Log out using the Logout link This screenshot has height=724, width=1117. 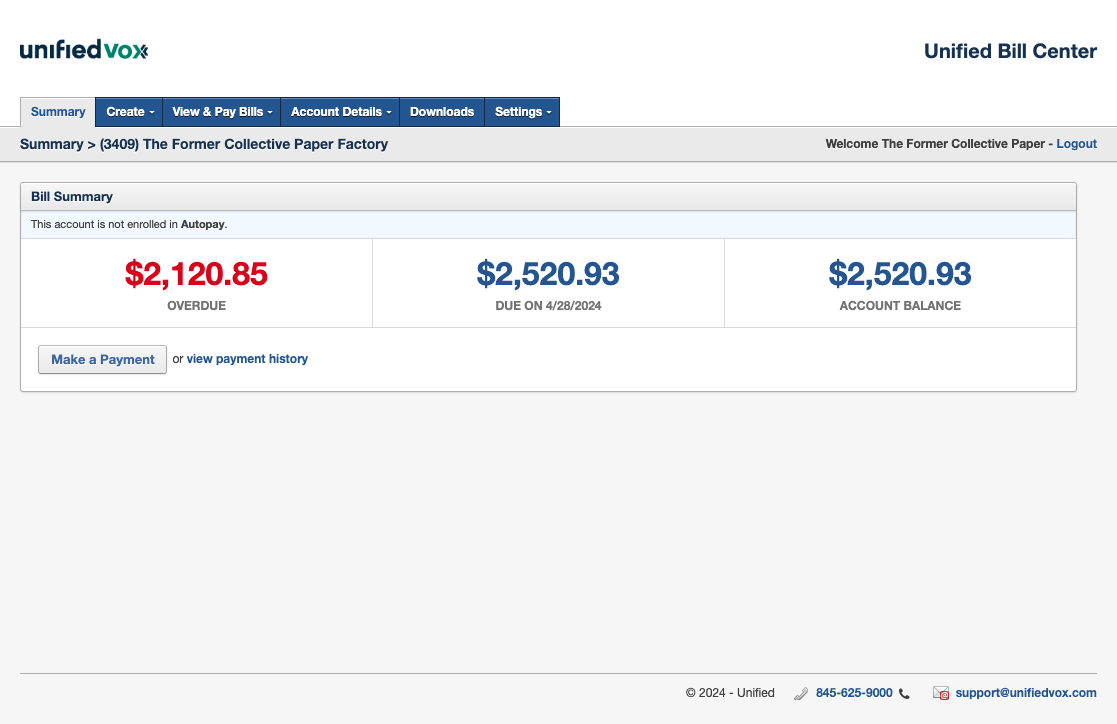pyautogui.click(x=1076, y=144)
